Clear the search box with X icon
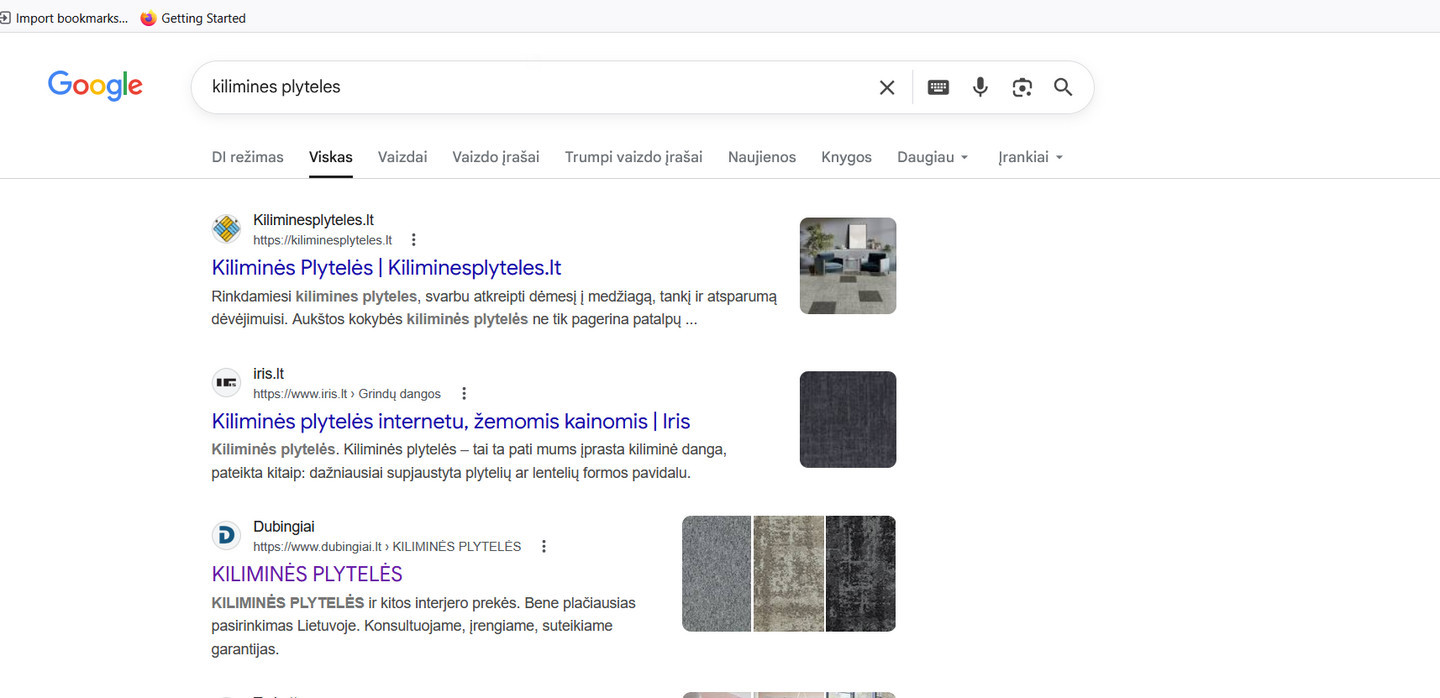The width and height of the screenshot is (1440, 698). point(886,88)
